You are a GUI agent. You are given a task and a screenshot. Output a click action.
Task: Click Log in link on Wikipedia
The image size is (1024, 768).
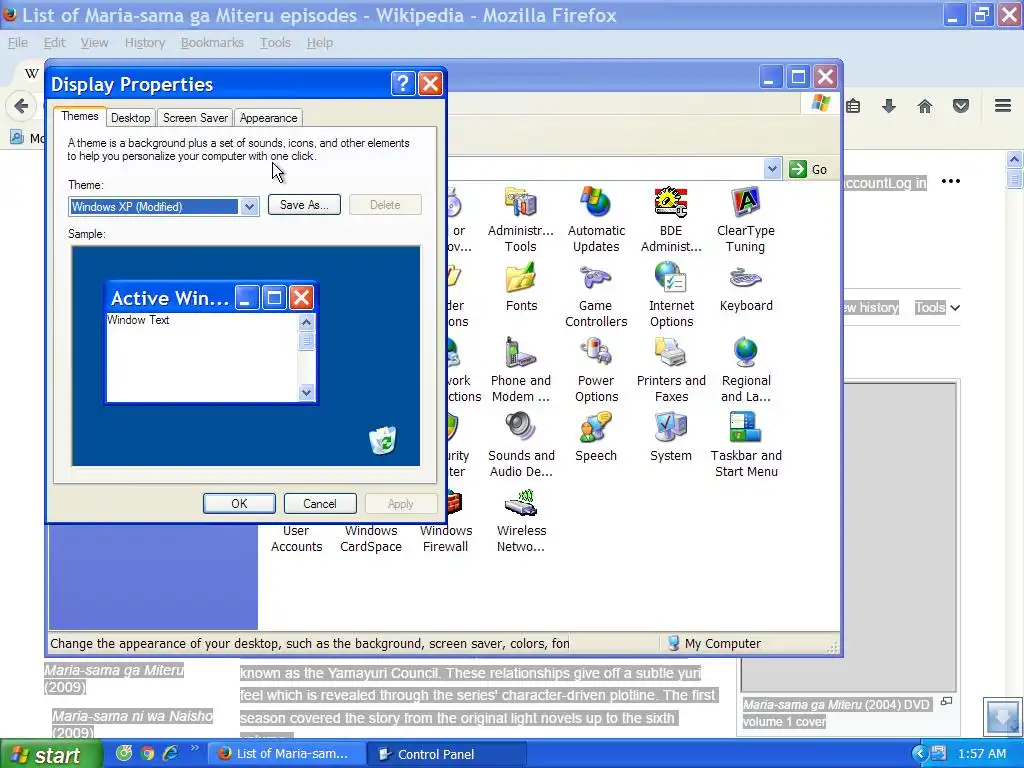(x=908, y=183)
